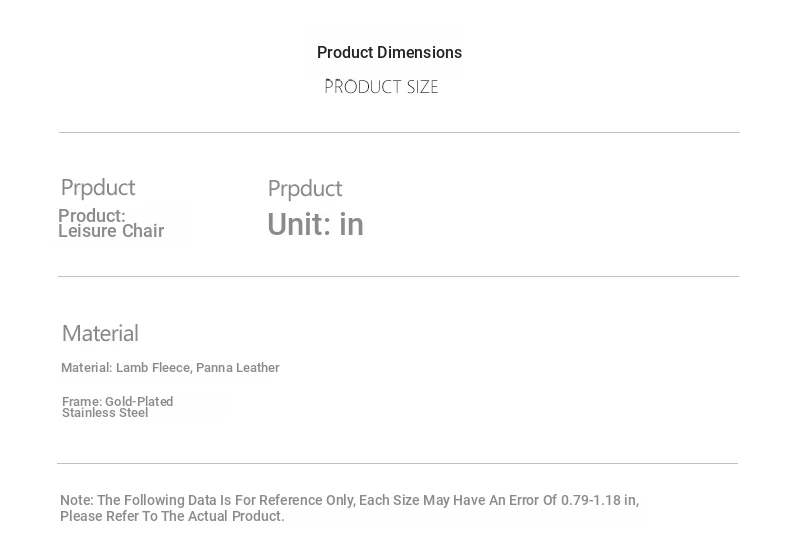Click the 'Stainless Steel' text

tap(105, 413)
